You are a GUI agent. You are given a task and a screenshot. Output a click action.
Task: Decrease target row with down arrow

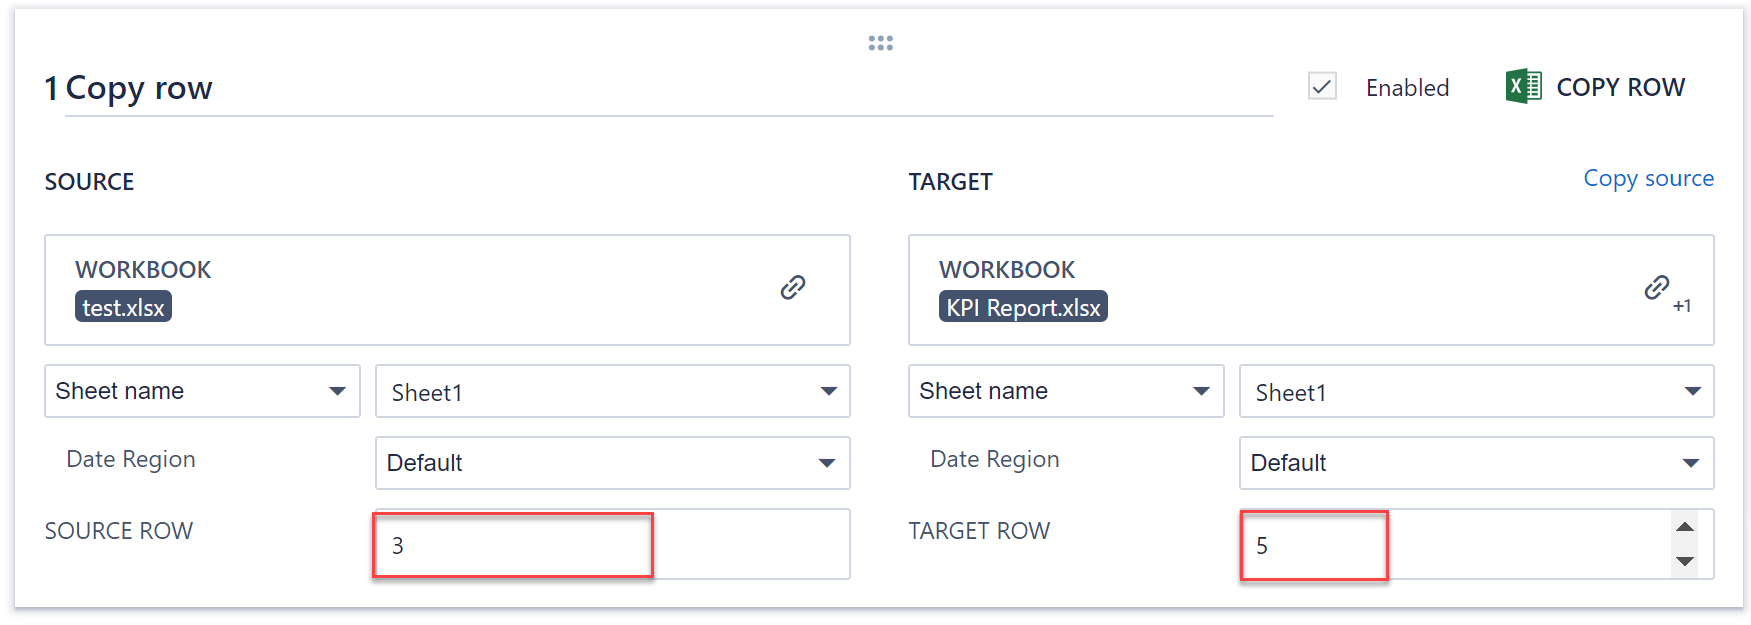coord(1685,561)
